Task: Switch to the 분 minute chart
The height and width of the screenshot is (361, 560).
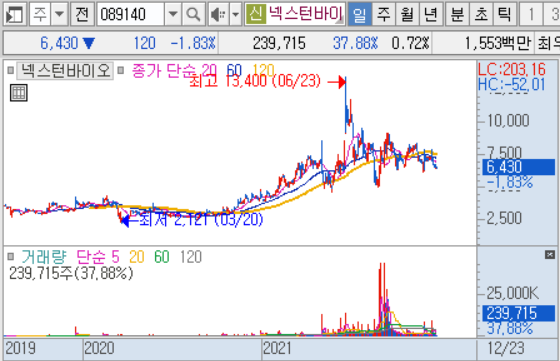Action: (457, 14)
